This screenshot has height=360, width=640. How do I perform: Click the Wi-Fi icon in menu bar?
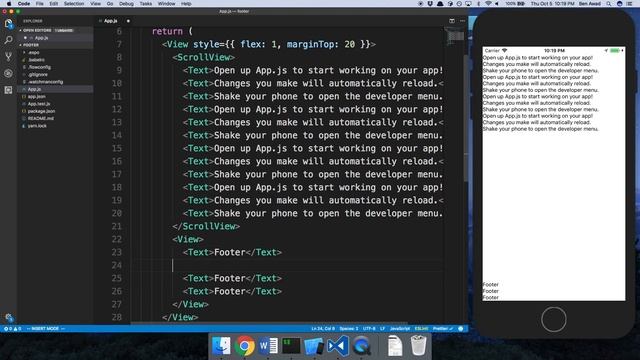[x=488, y=4]
